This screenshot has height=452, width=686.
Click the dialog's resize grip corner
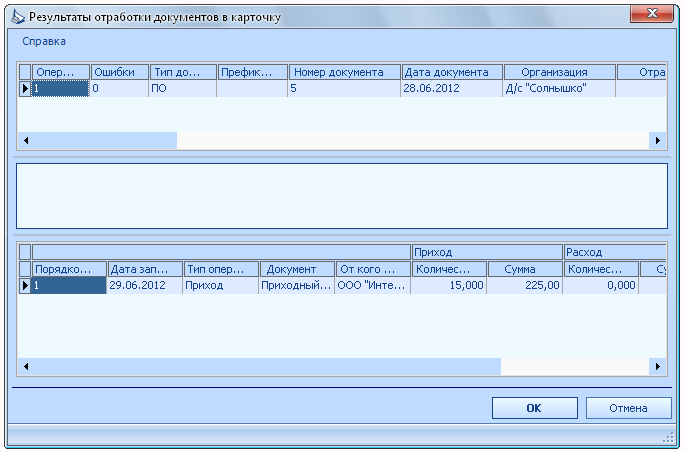tap(668, 438)
